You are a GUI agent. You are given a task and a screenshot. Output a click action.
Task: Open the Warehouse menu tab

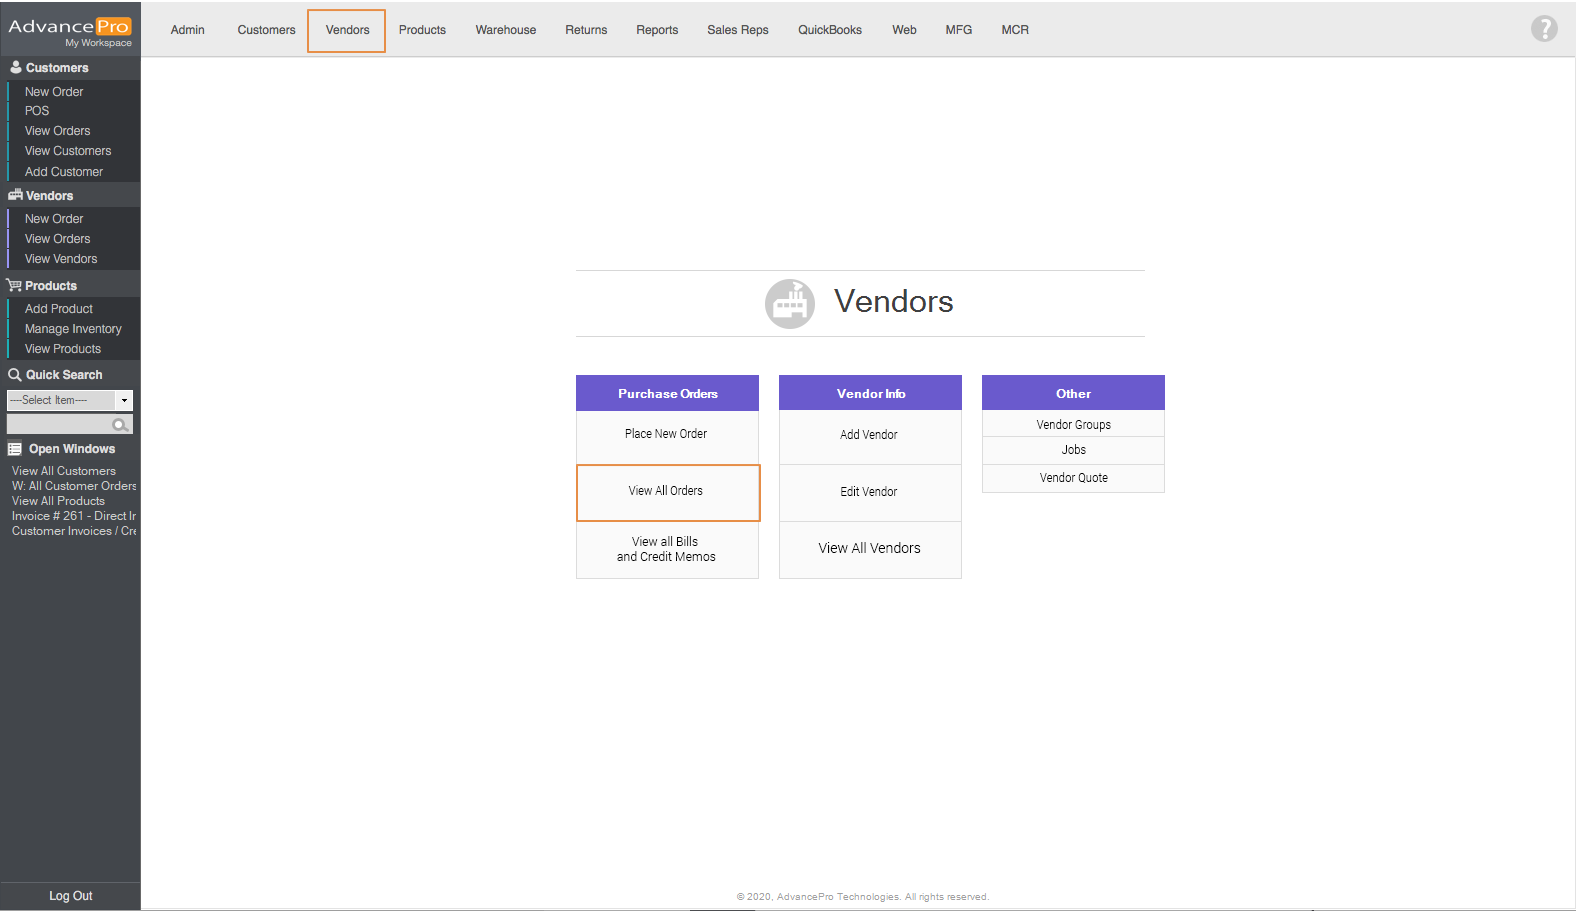point(505,30)
